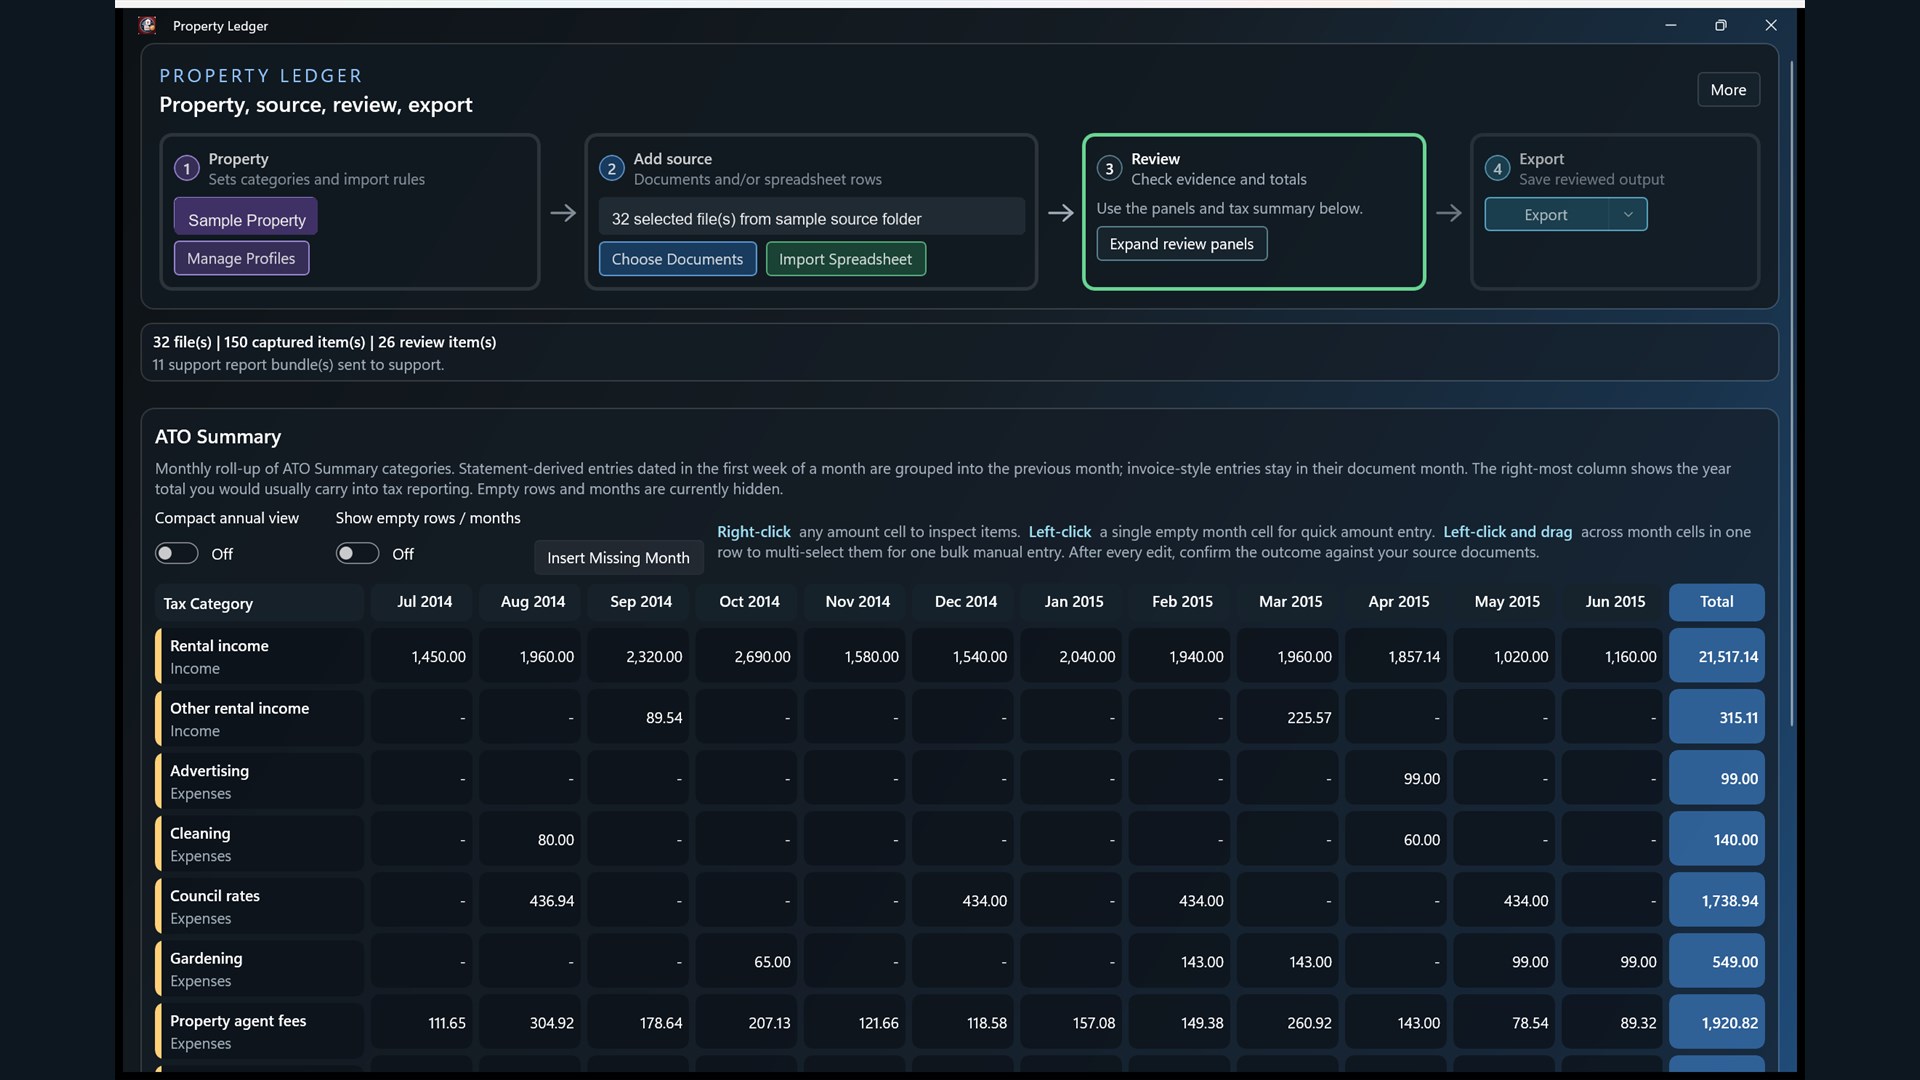
Task: Click Import Spreadsheet
Action: (845, 259)
